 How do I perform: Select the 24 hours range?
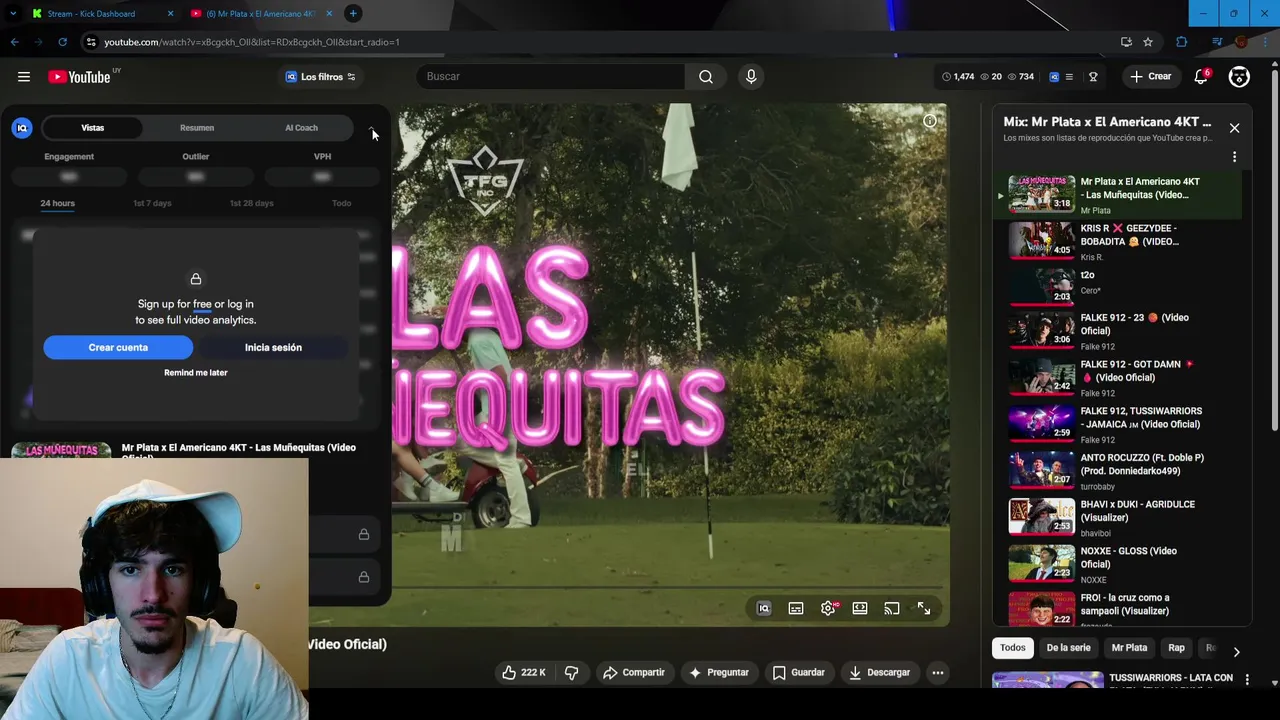click(57, 203)
